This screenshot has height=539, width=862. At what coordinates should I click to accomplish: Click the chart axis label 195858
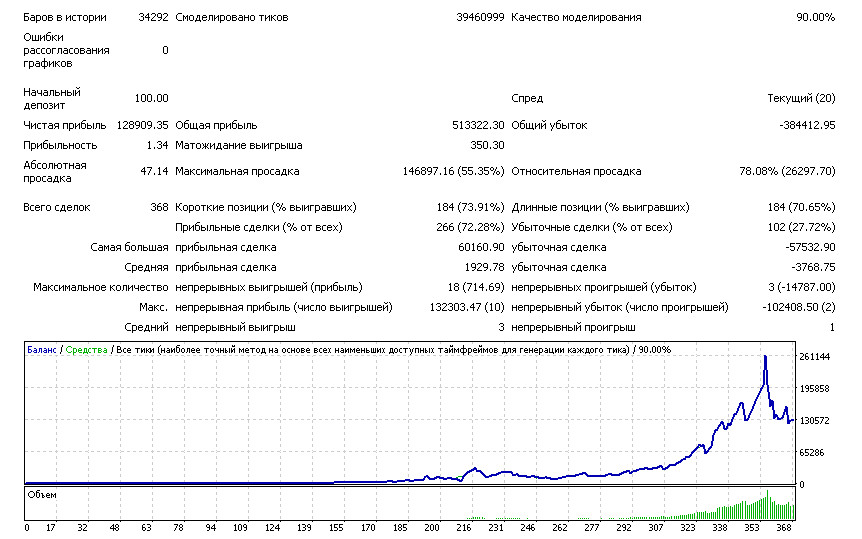(814, 389)
